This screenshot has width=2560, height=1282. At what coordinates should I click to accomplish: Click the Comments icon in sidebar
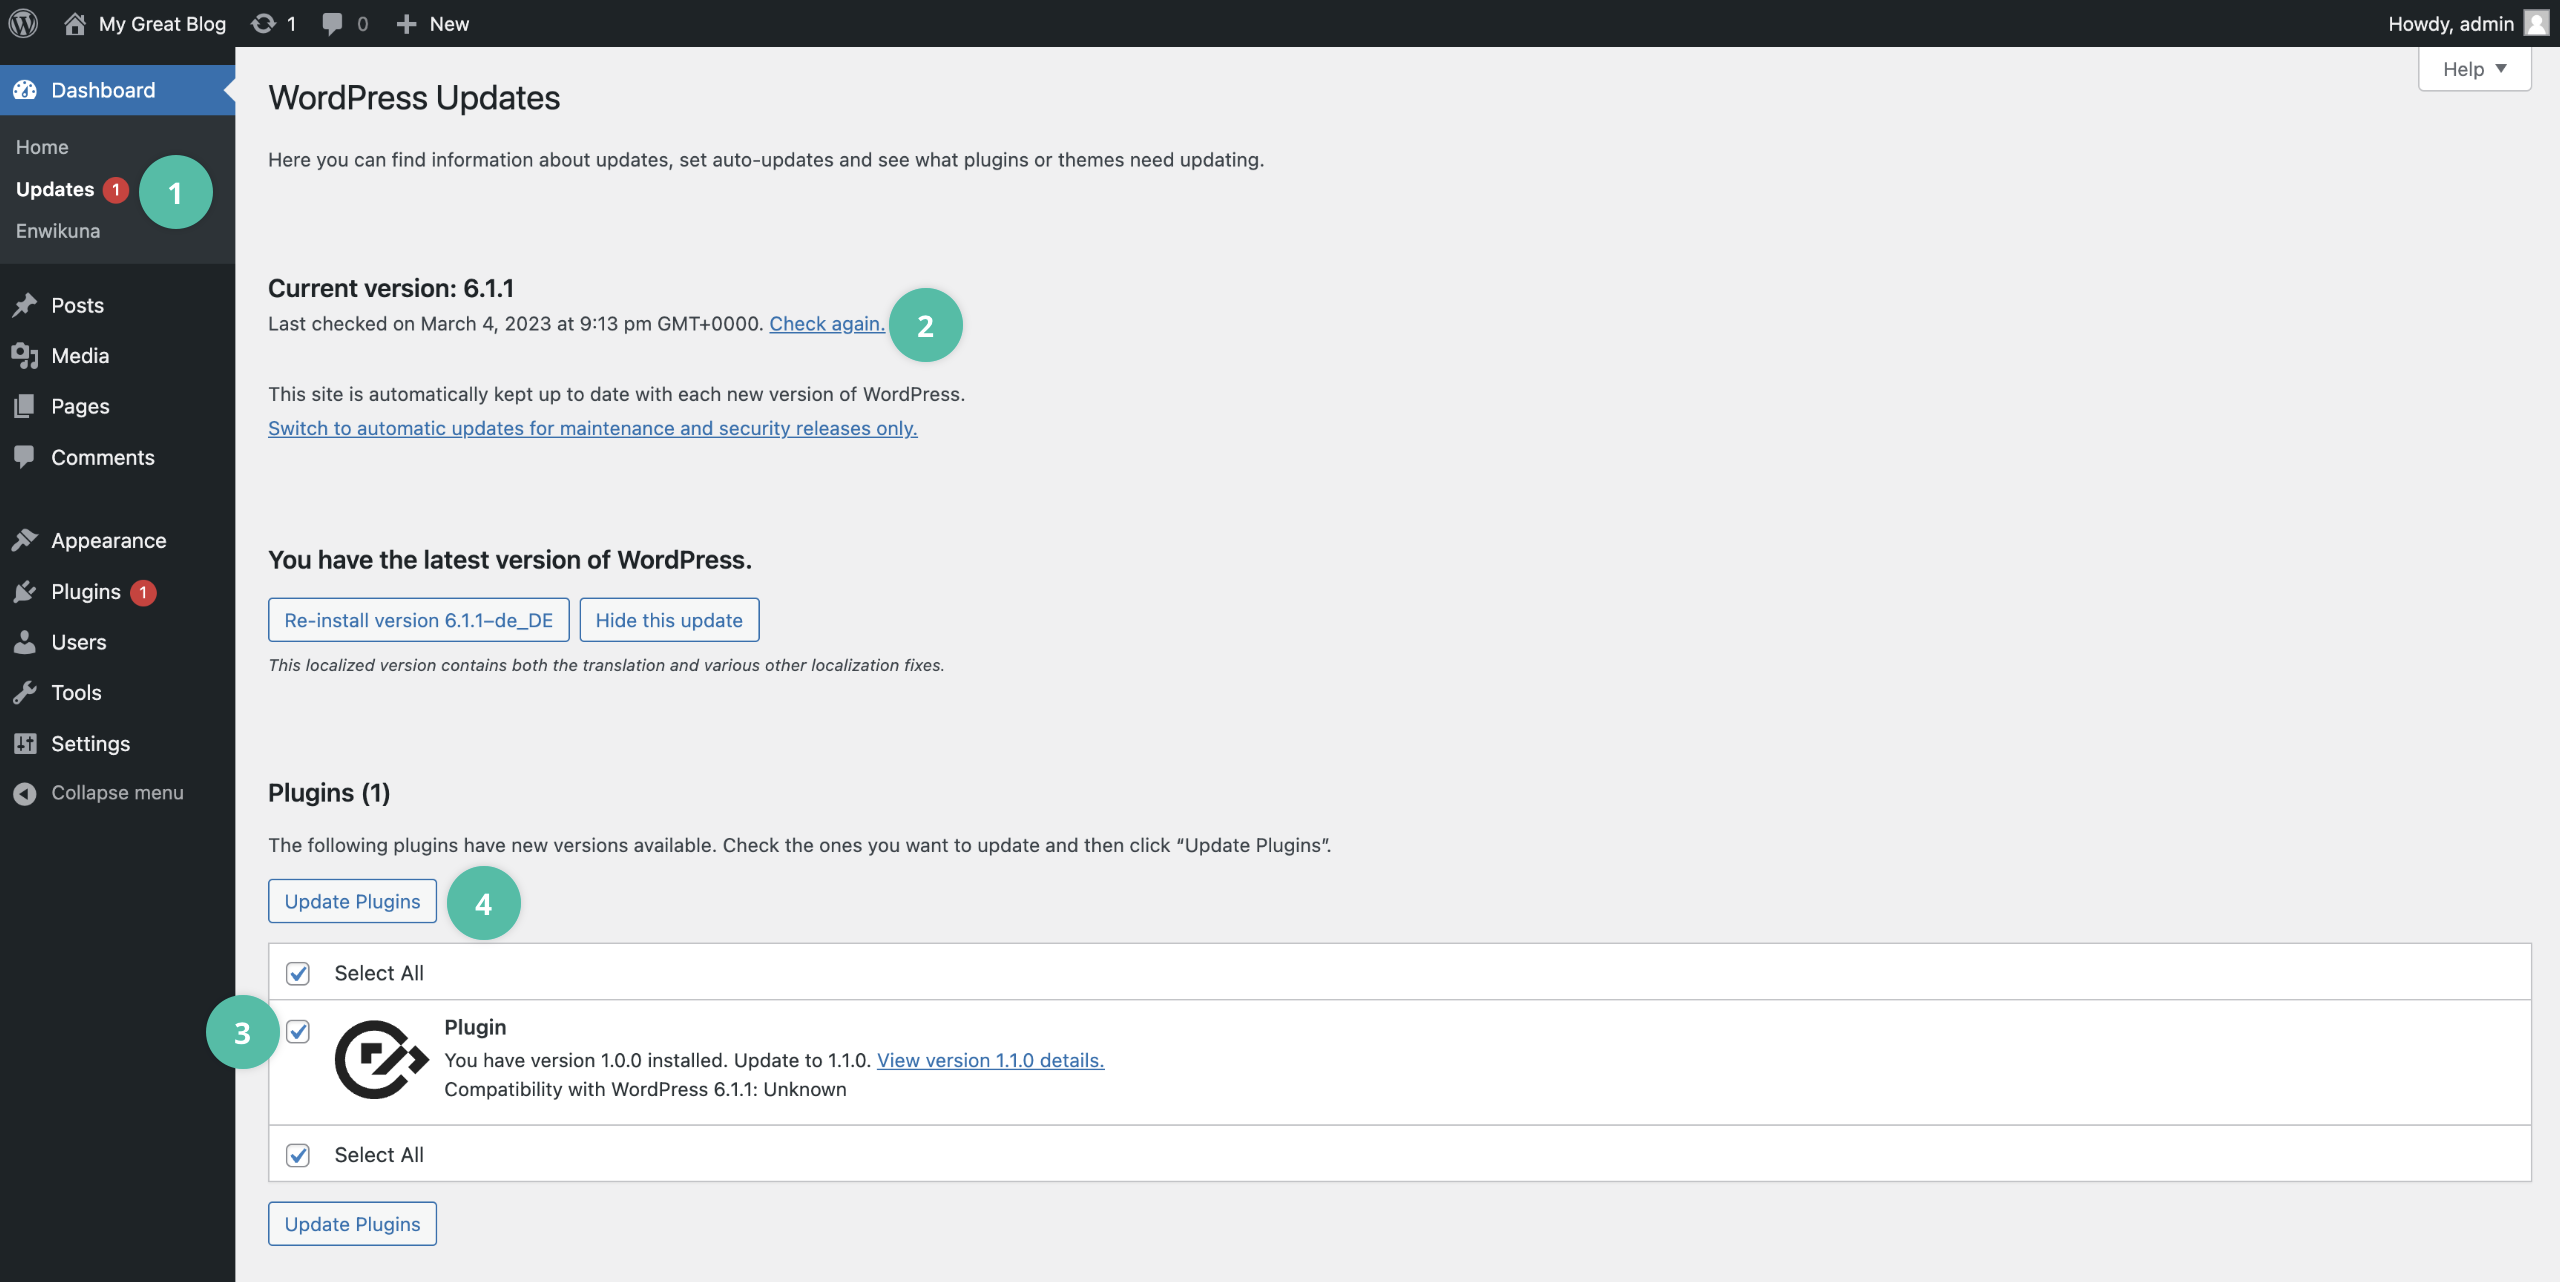[25, 457]
